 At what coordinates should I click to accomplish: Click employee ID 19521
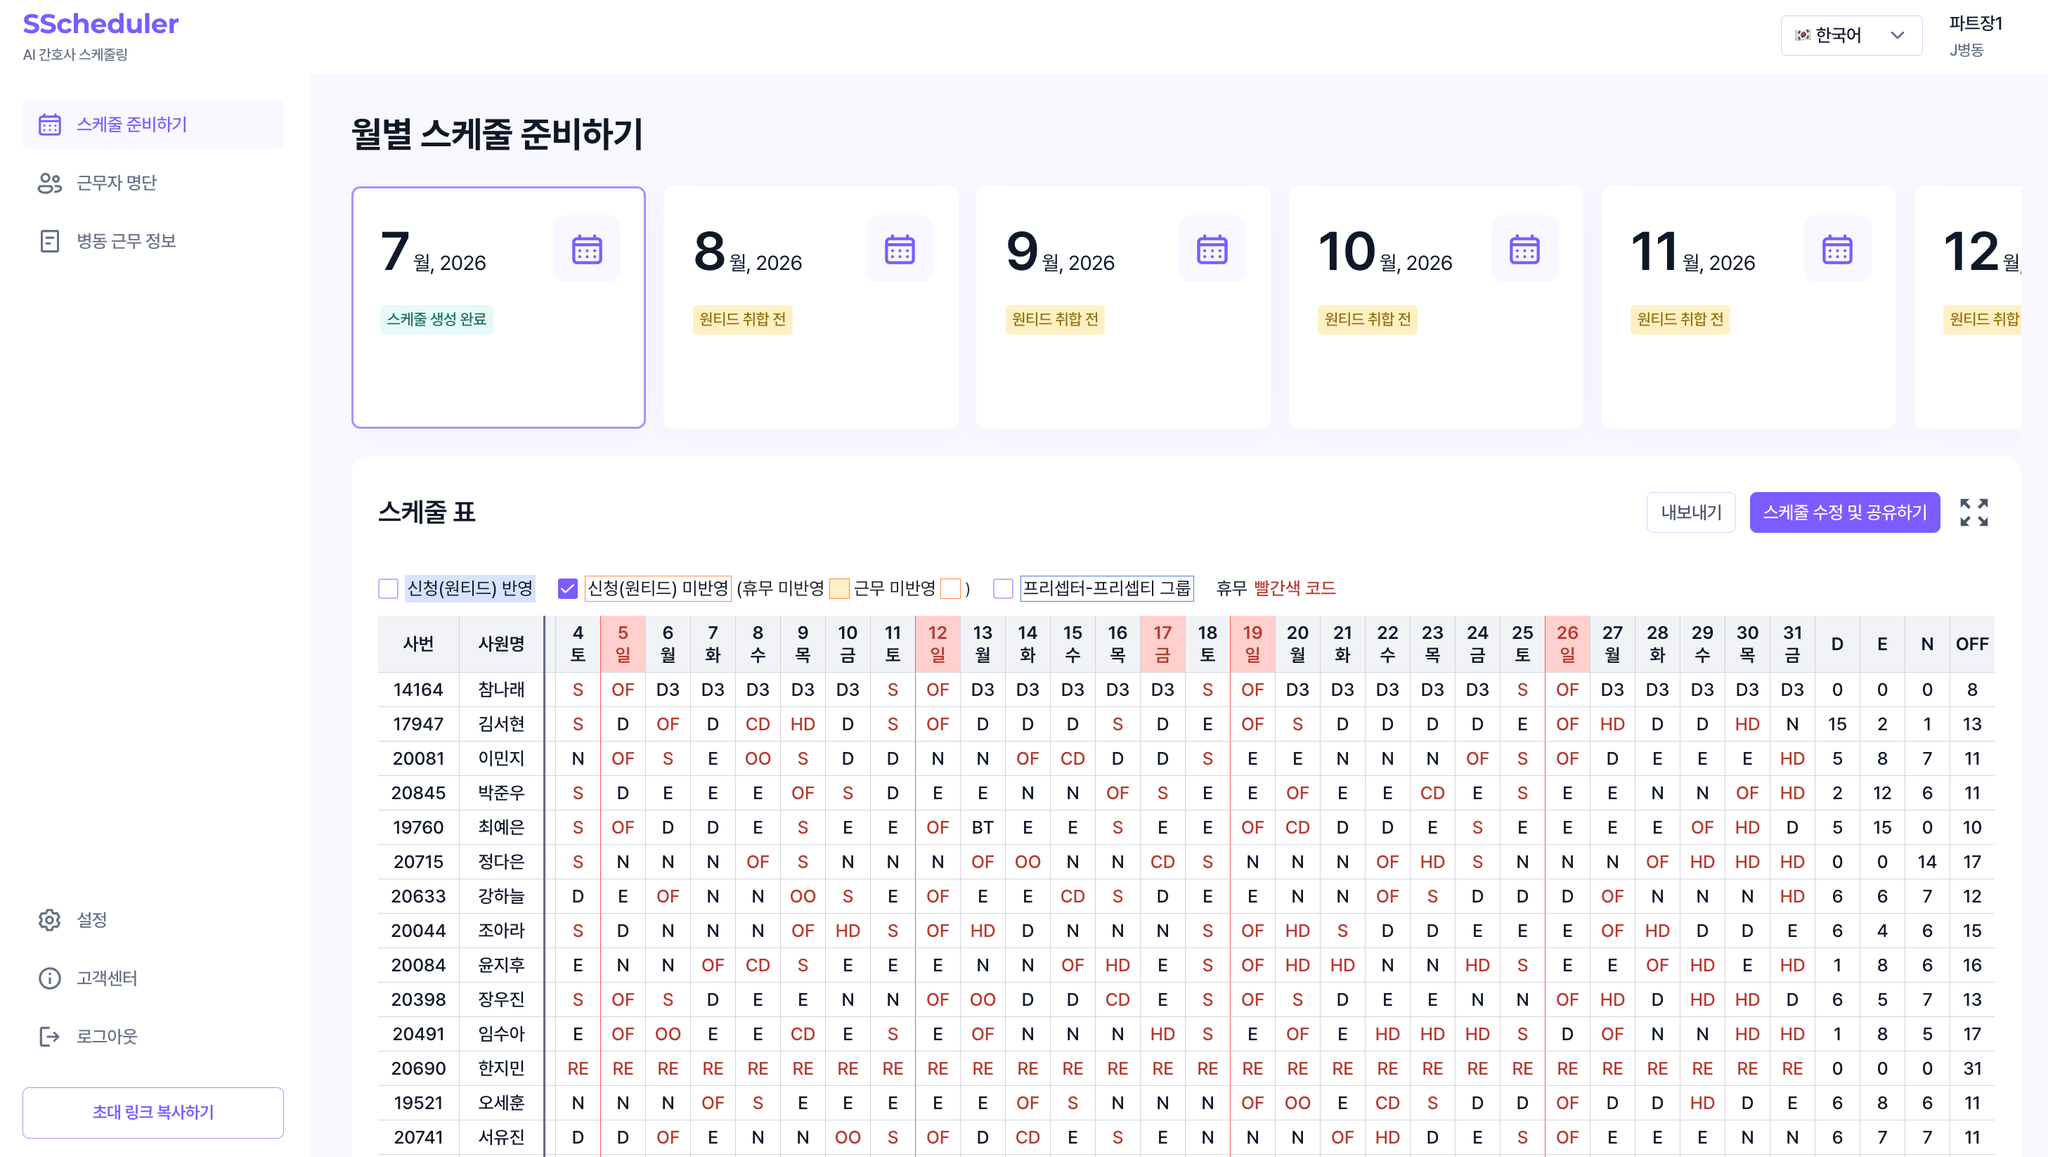(418, 1103)
